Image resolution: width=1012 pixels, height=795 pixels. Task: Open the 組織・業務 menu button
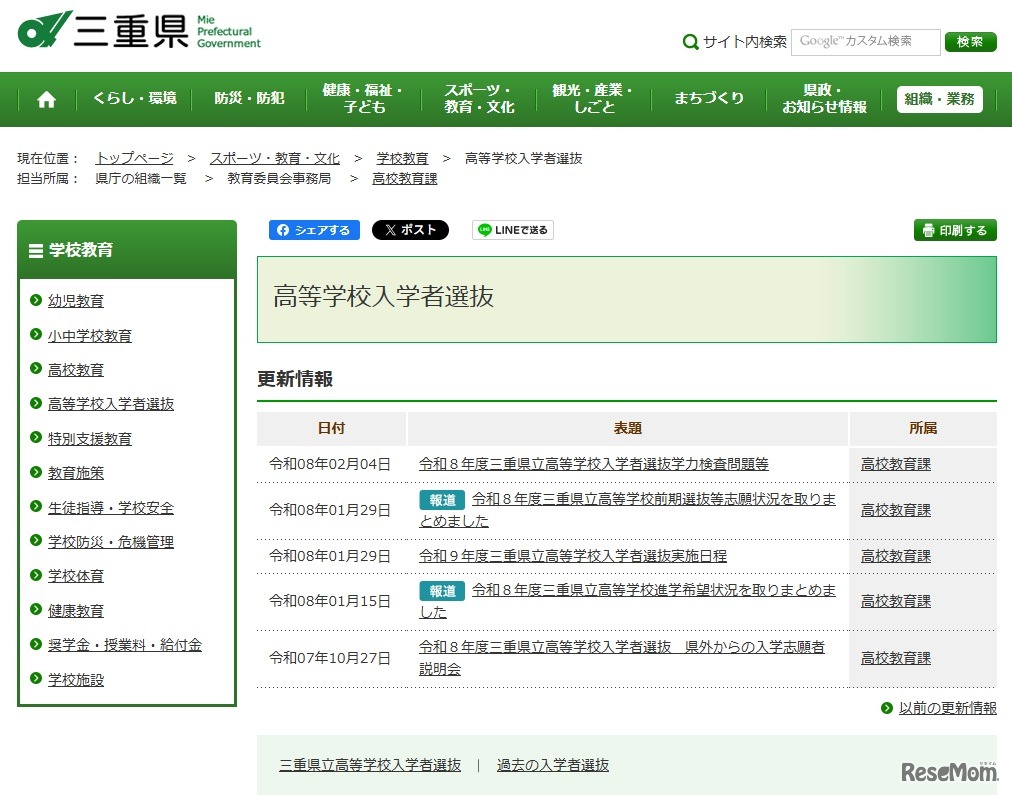pyautogui.click(x=938, y=99)
